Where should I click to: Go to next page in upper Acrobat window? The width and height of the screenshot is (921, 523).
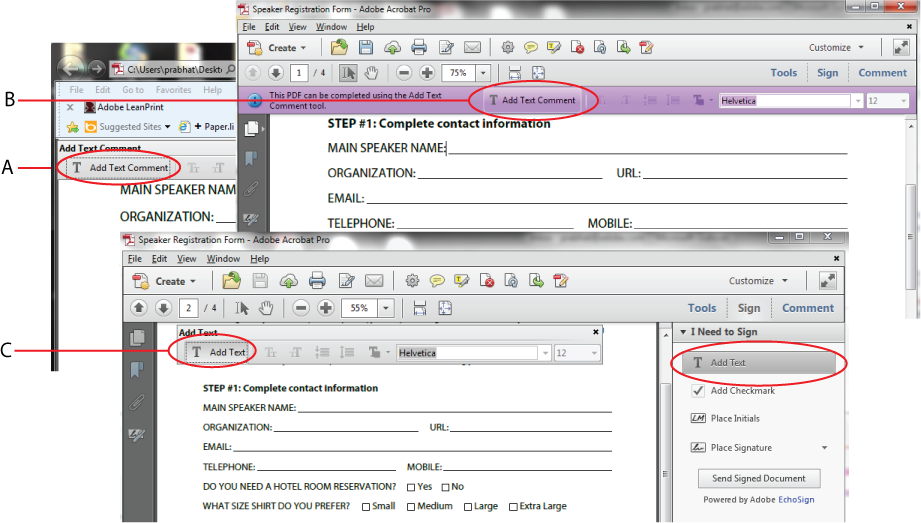[x=275, y=73]
